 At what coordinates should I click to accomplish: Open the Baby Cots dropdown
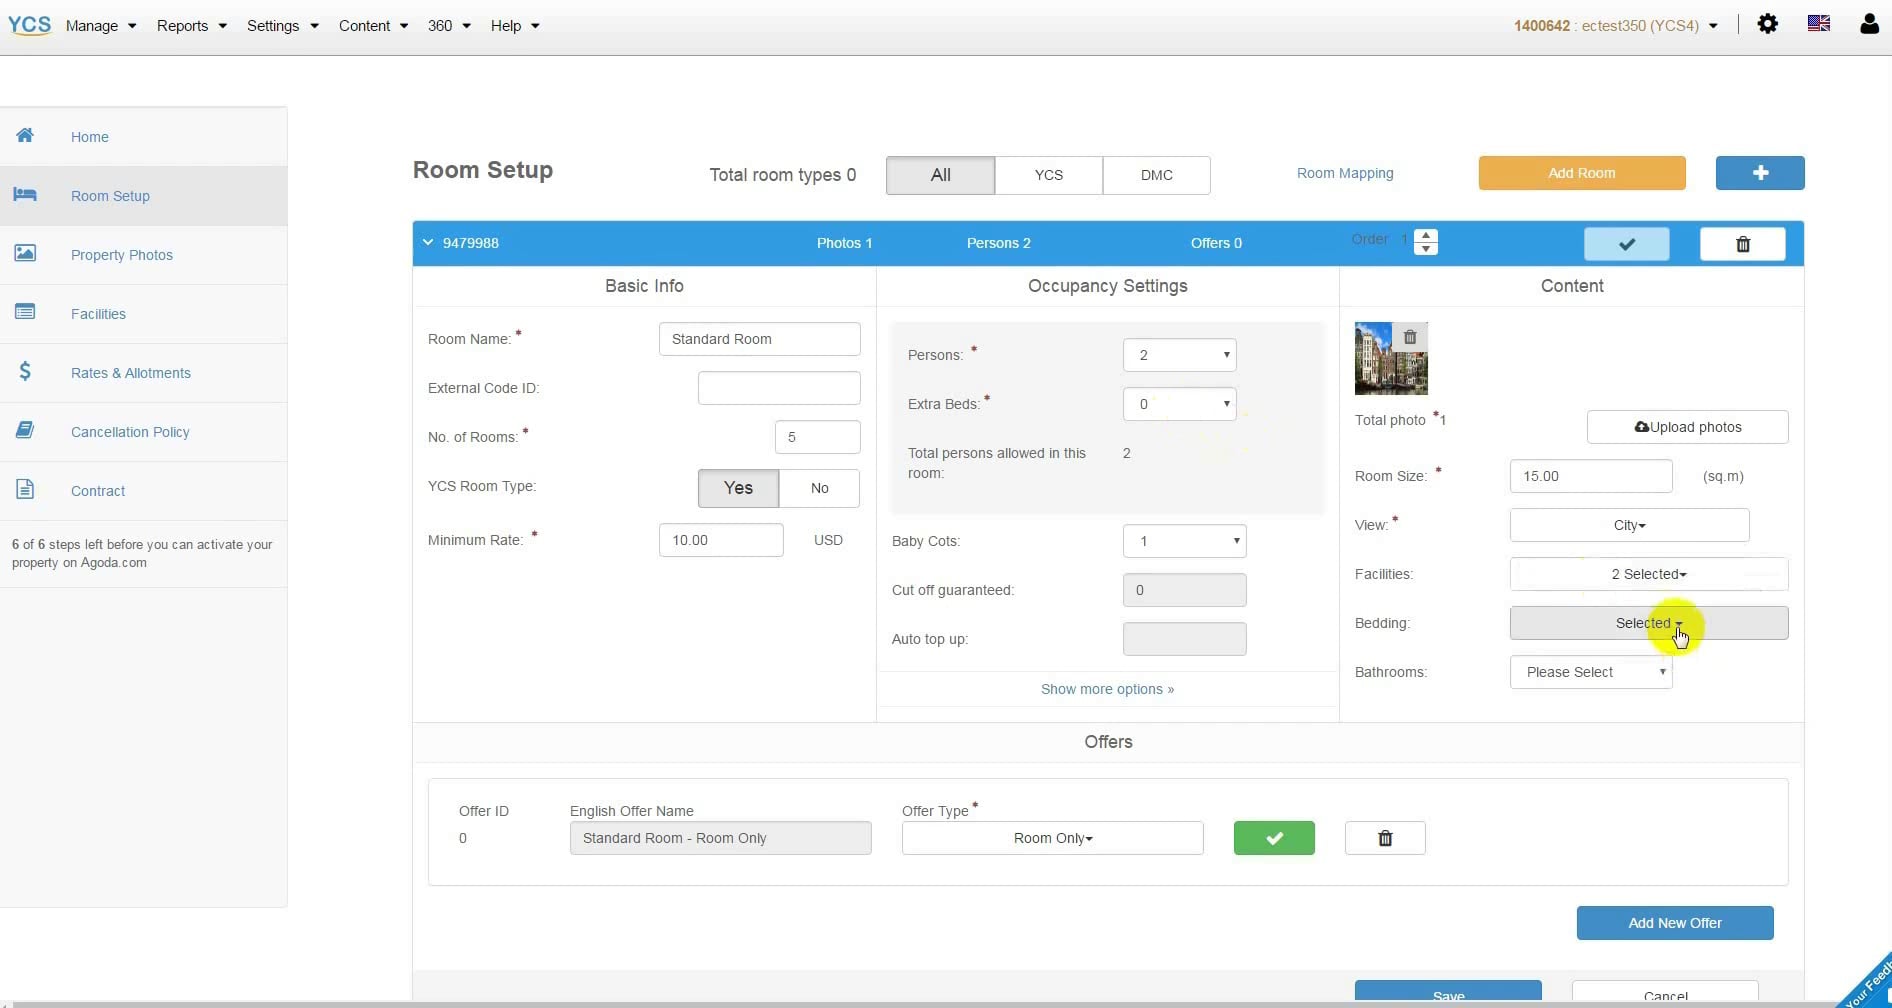coord(1185,541)
